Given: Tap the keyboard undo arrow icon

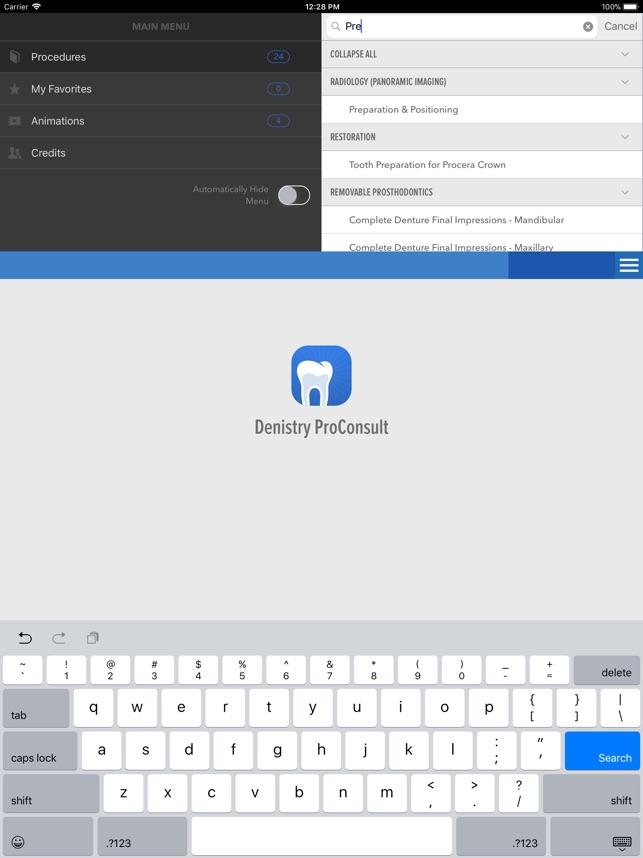Looking at the screenshot, I should point(25,638).
